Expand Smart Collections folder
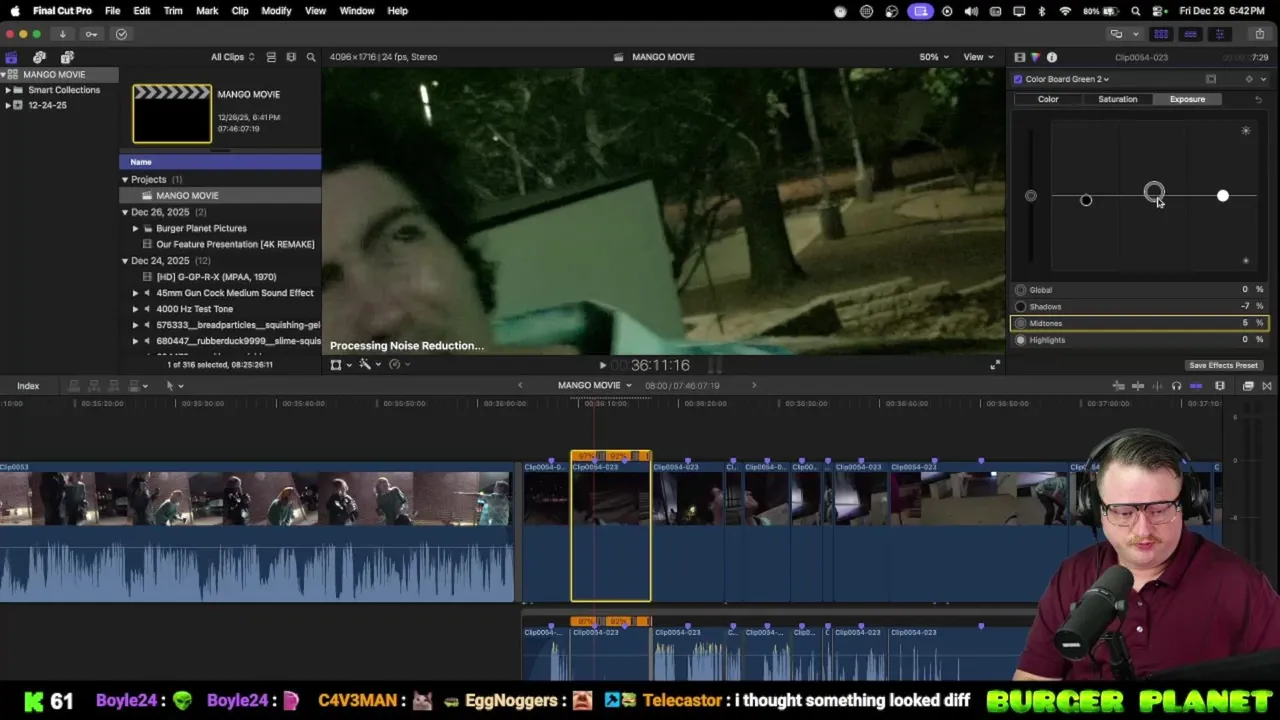 (x=8, y=90)
